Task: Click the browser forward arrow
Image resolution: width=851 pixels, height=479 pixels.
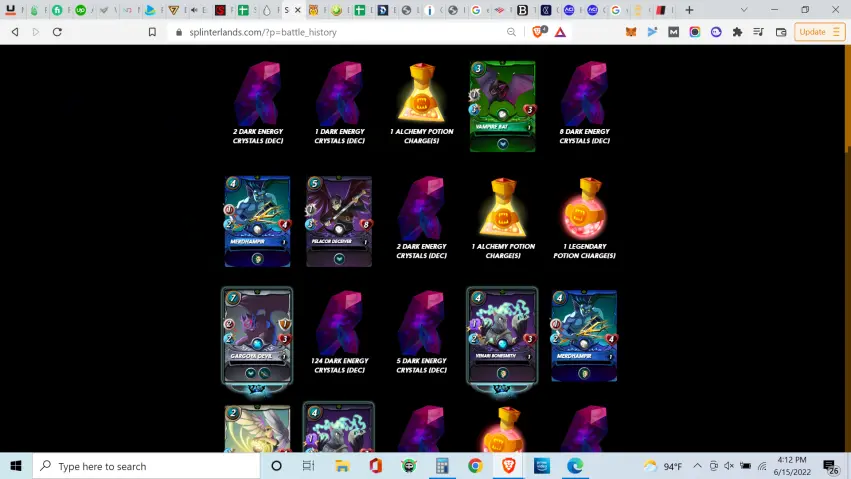Action: (36, 32)
